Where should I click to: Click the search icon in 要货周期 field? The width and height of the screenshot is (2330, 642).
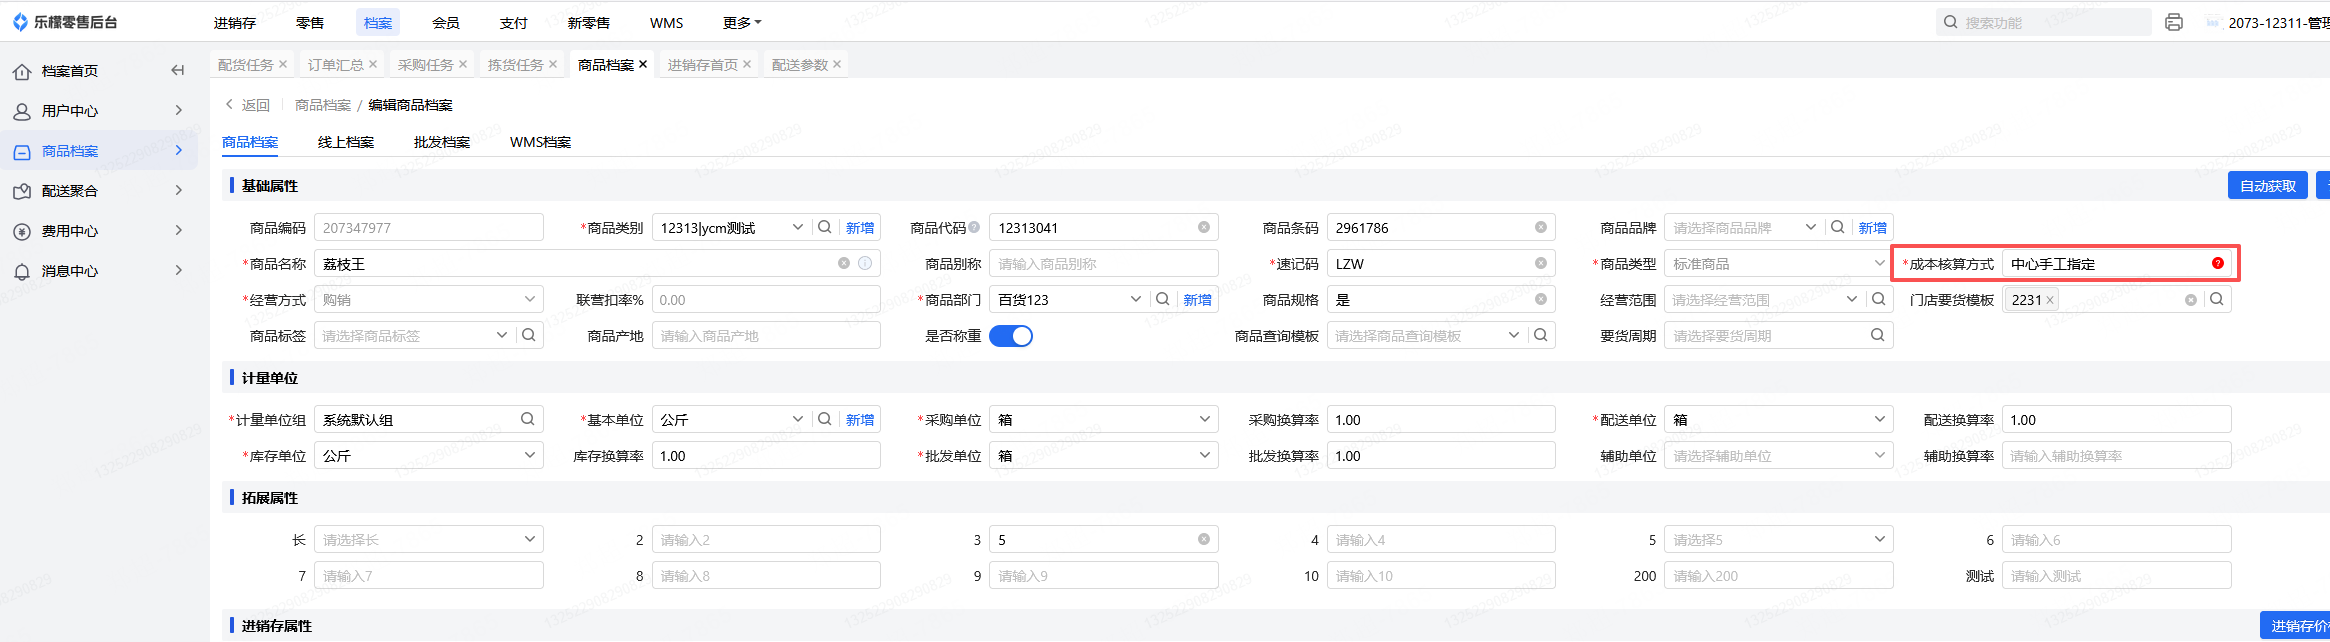click(1878, 335)
